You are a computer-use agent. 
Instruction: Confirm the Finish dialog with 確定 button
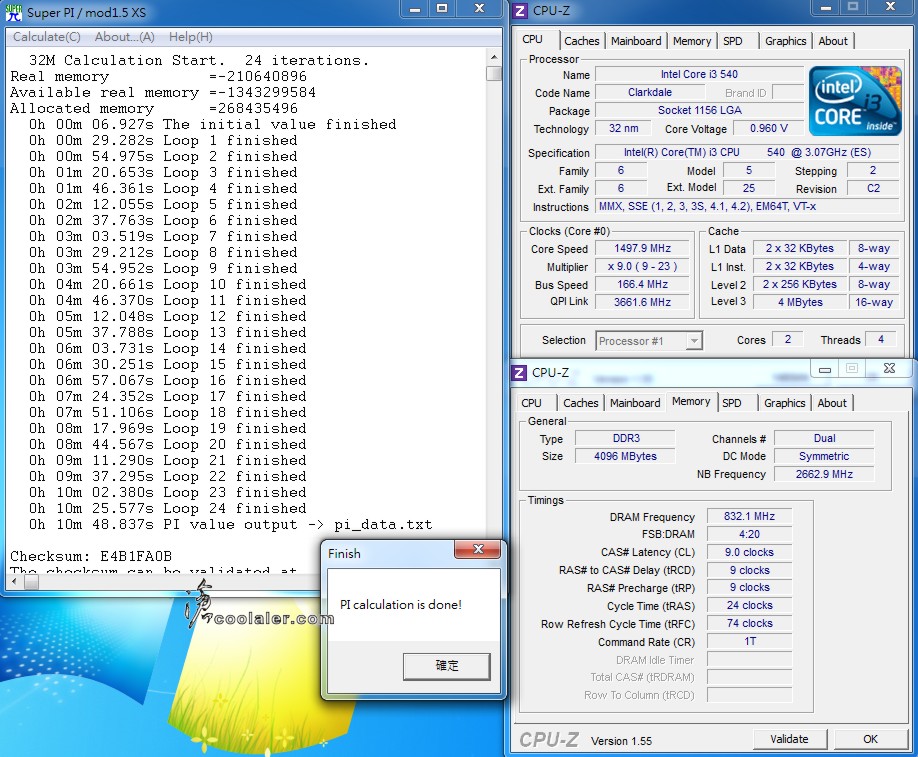pos(447,666)
